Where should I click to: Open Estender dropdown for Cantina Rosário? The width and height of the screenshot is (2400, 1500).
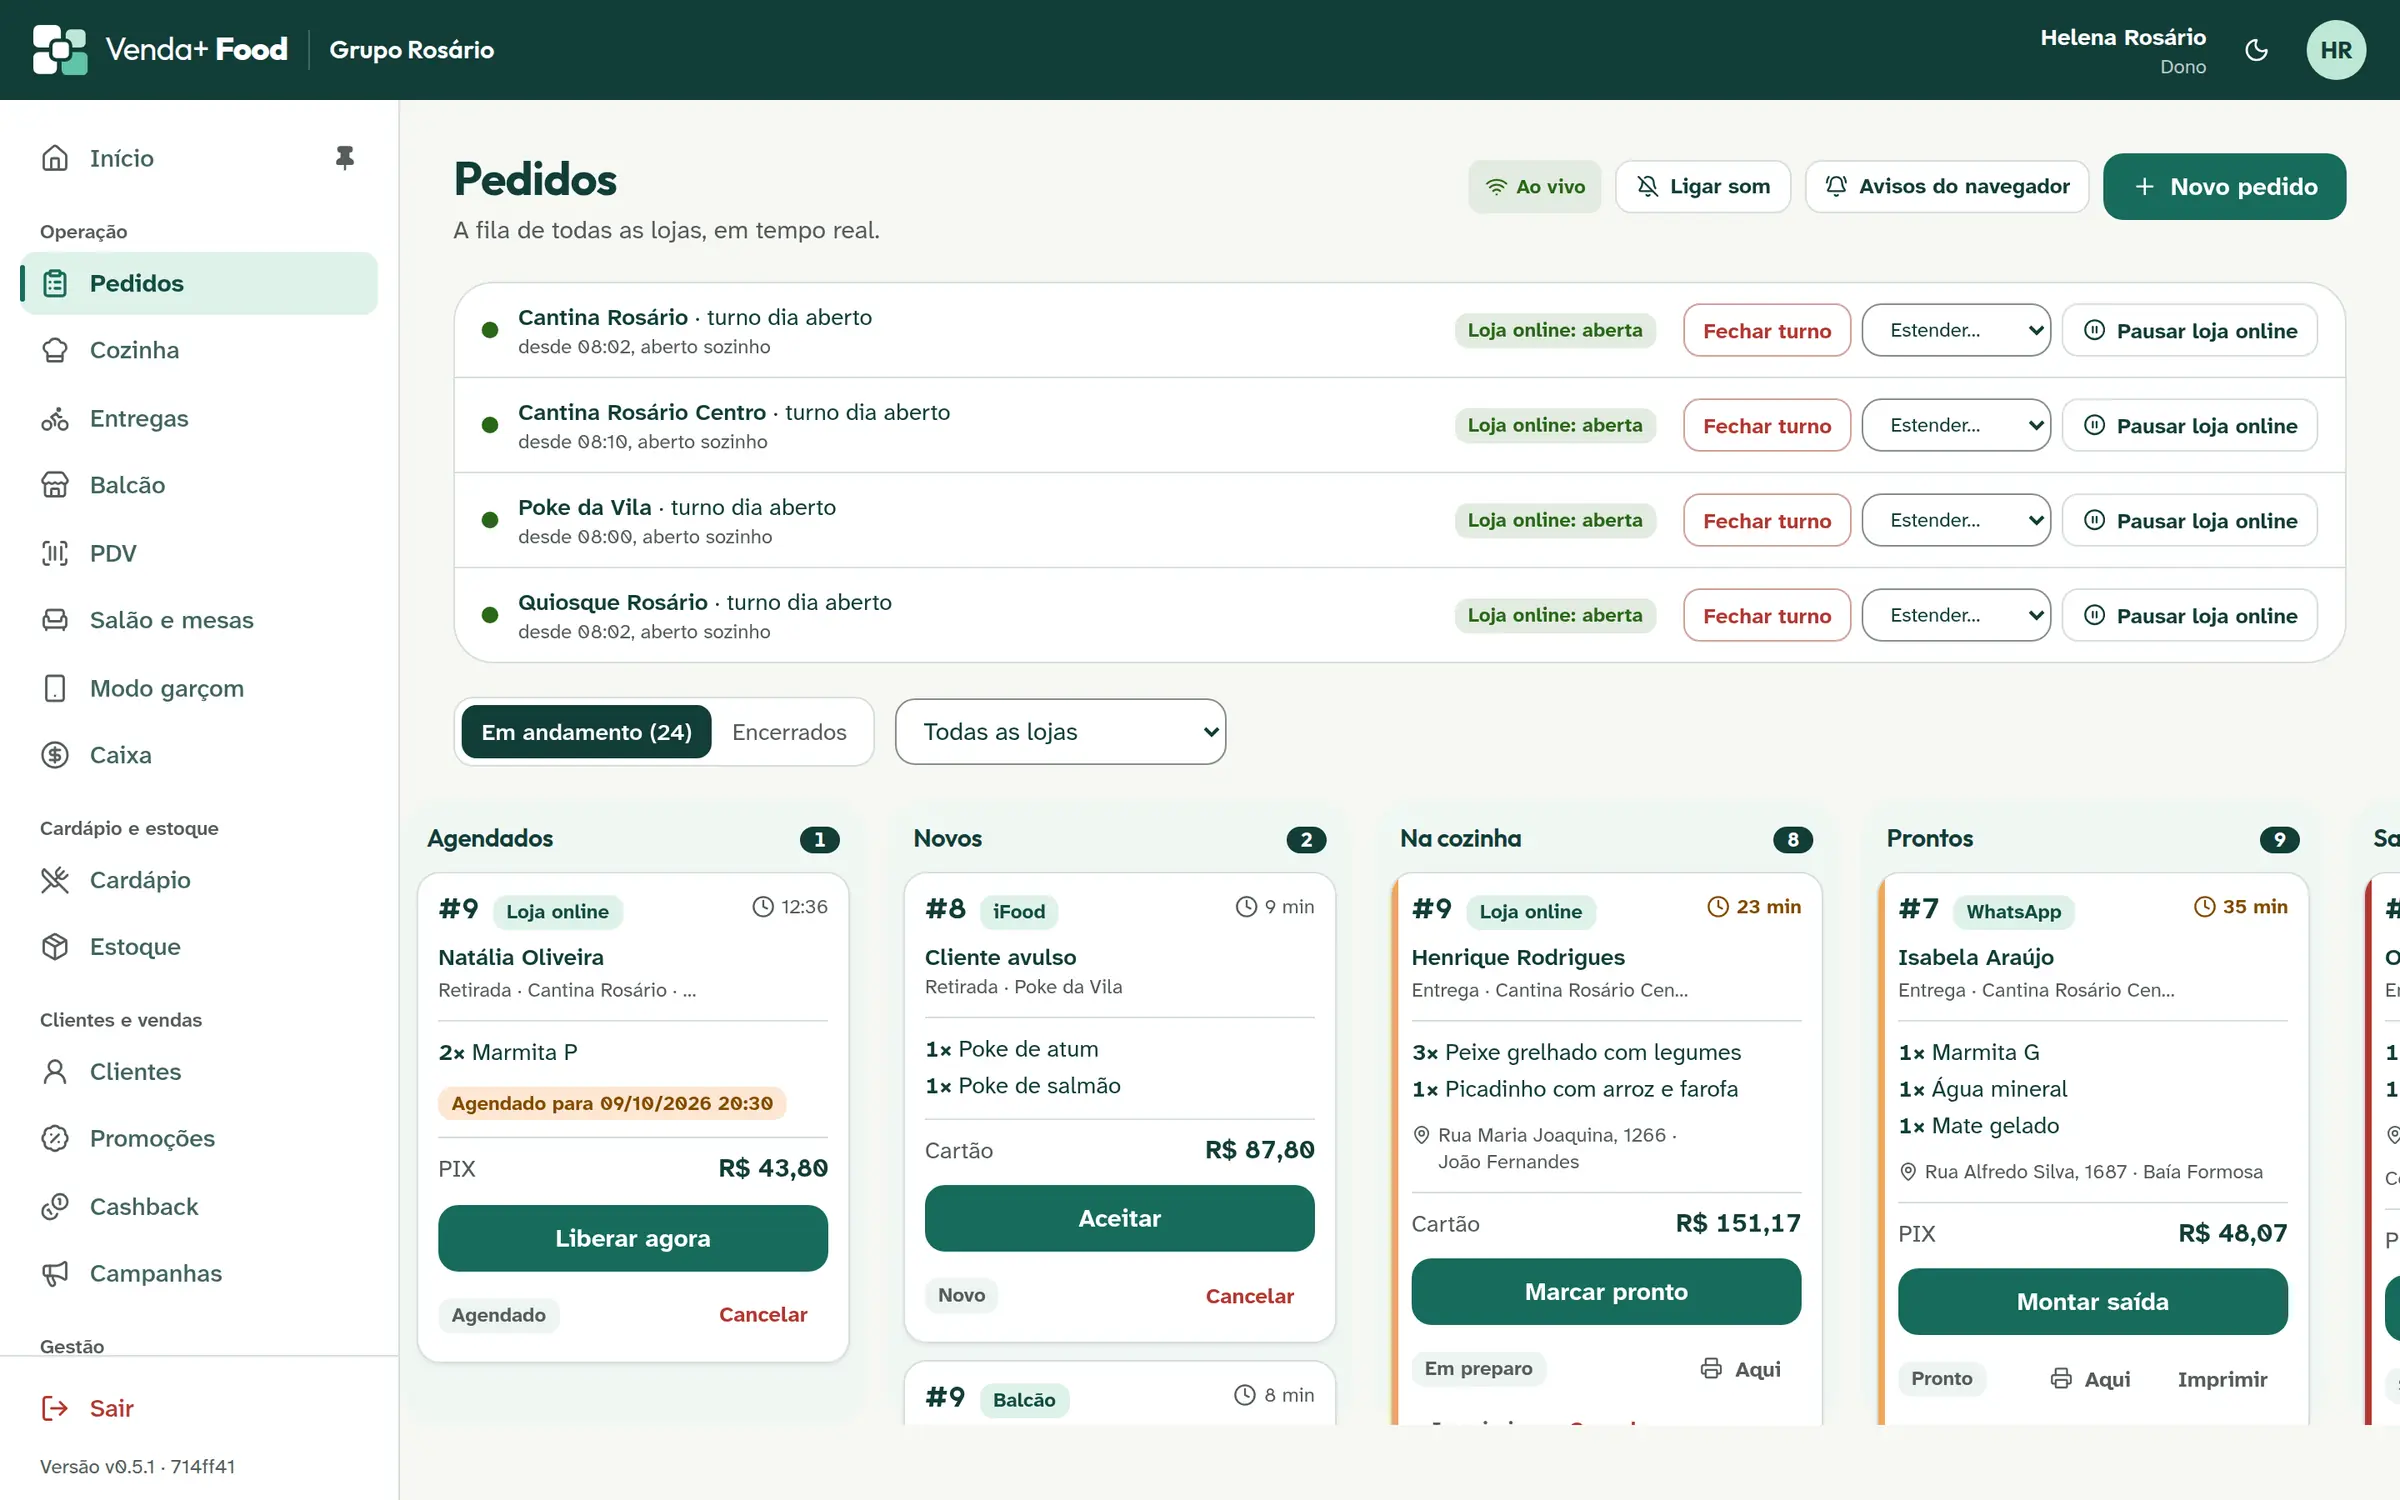(x=1956, y=330)
